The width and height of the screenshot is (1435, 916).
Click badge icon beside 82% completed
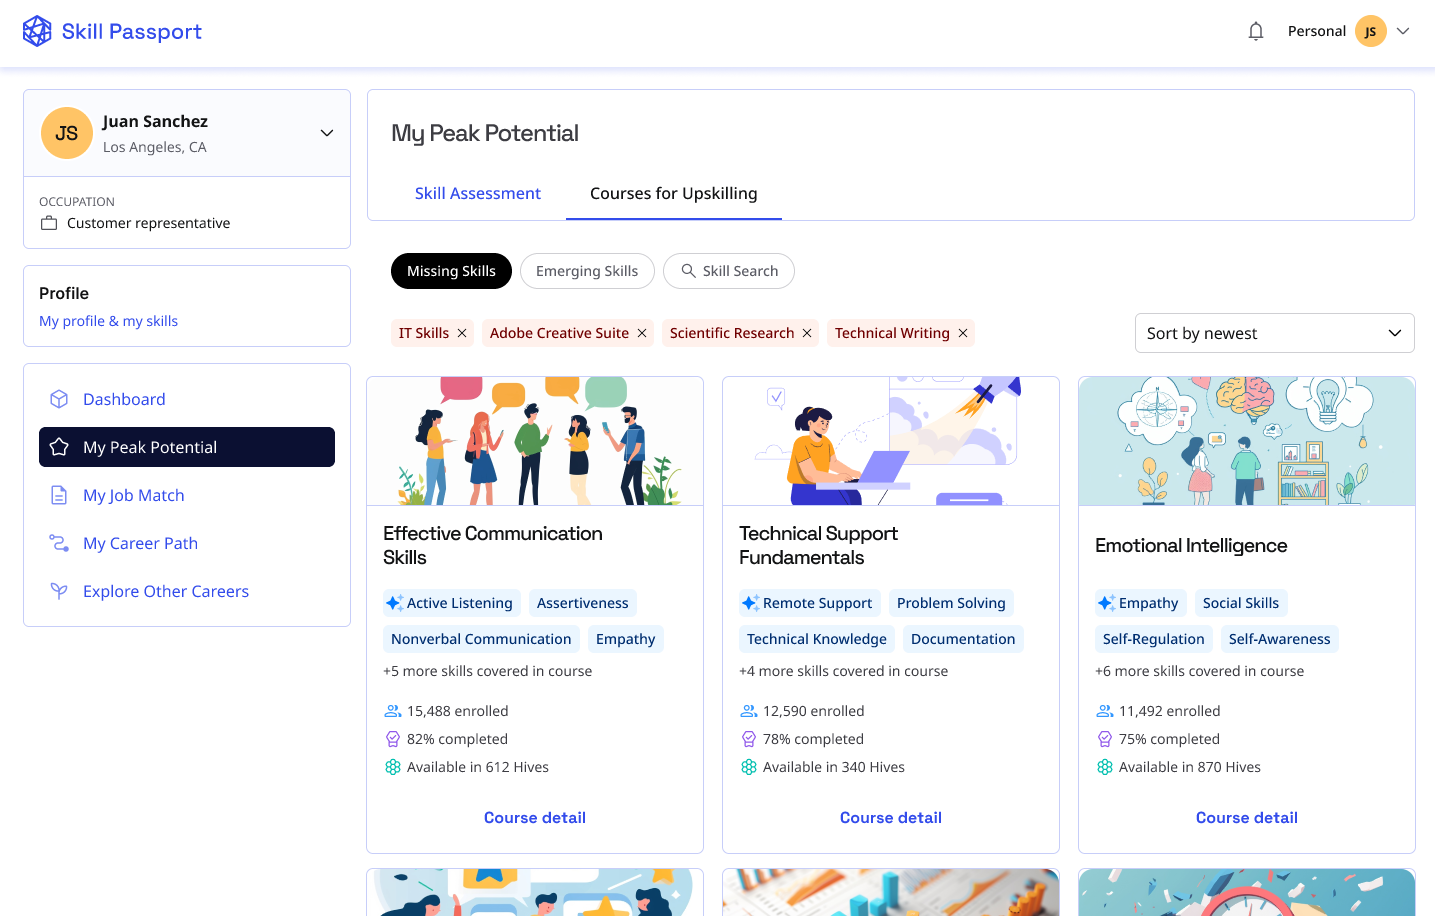pos(393,739)
